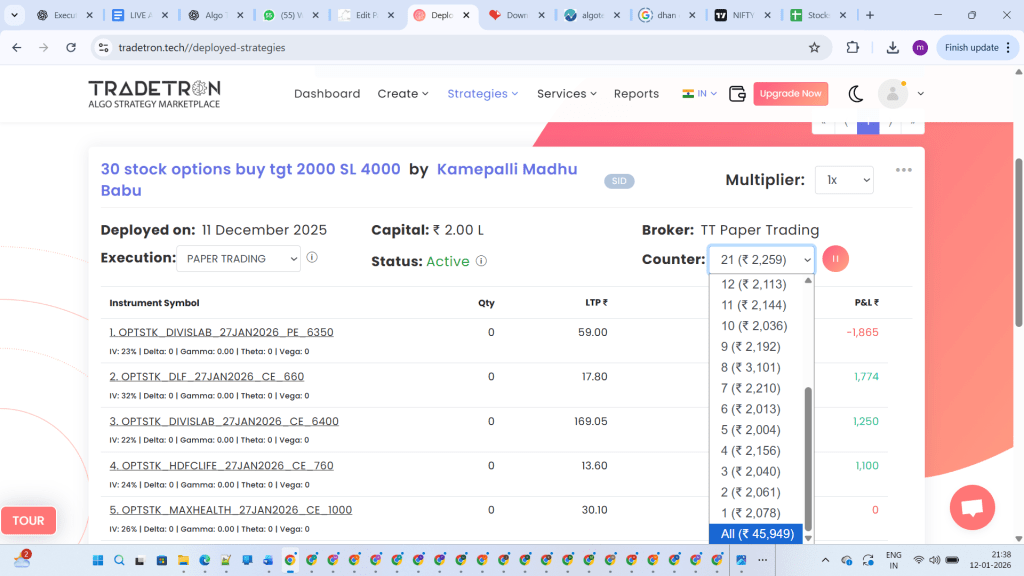Viewport: 1024px width, 576px height.
Task: Click the TOUR button
Action: pos(28,520)
